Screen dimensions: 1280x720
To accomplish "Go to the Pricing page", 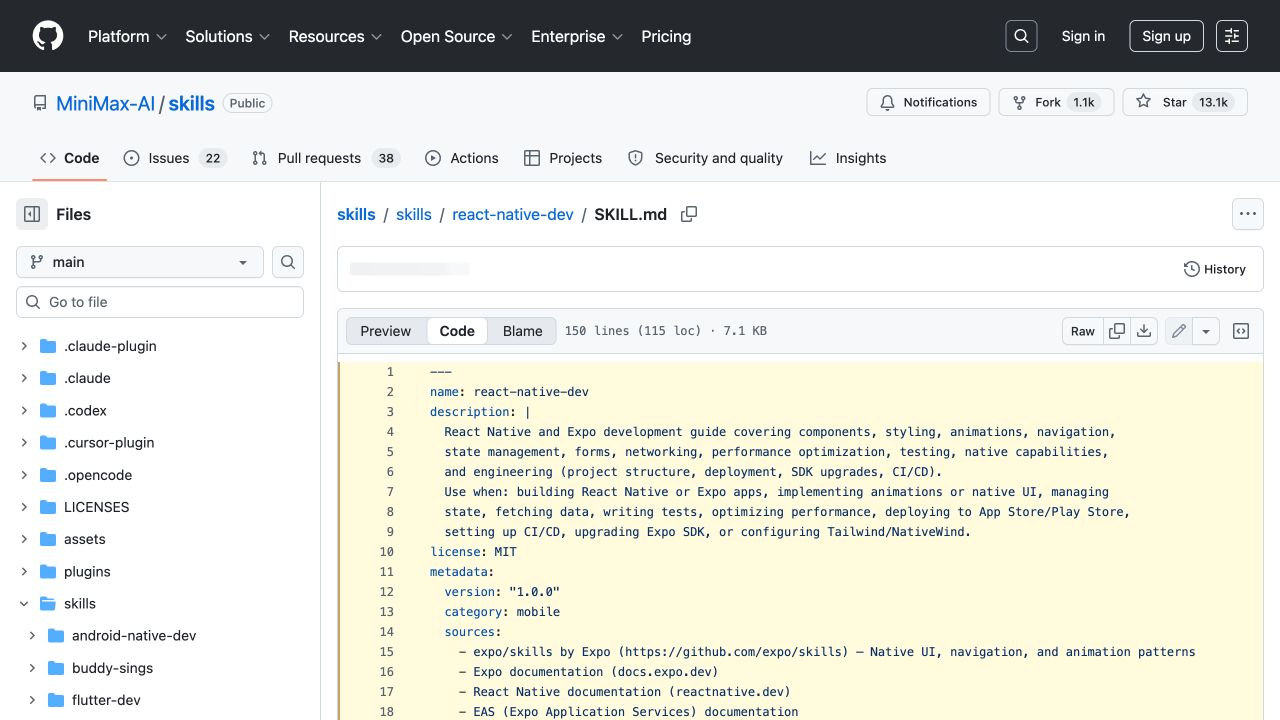I will 666,36.
